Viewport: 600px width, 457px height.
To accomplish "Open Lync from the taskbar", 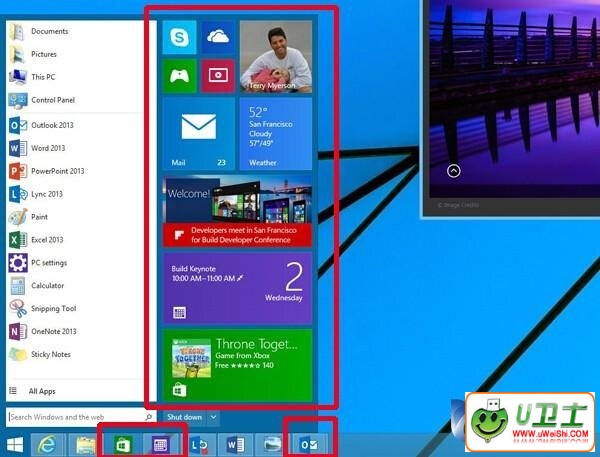I will [198, 445].
